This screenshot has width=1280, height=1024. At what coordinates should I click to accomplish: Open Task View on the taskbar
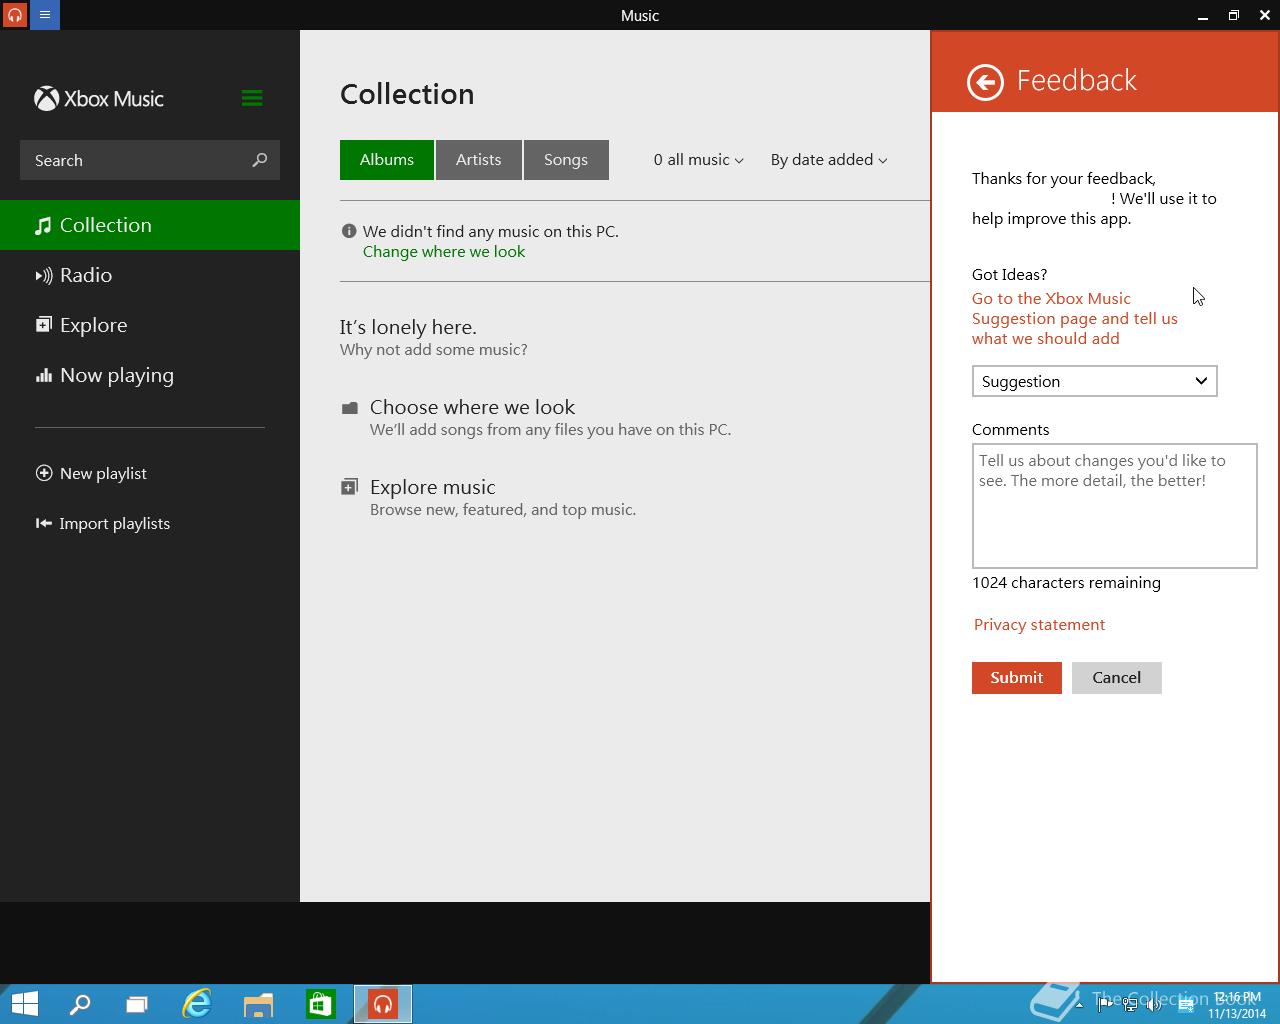pyautogui.click(x=137, y=1004)
